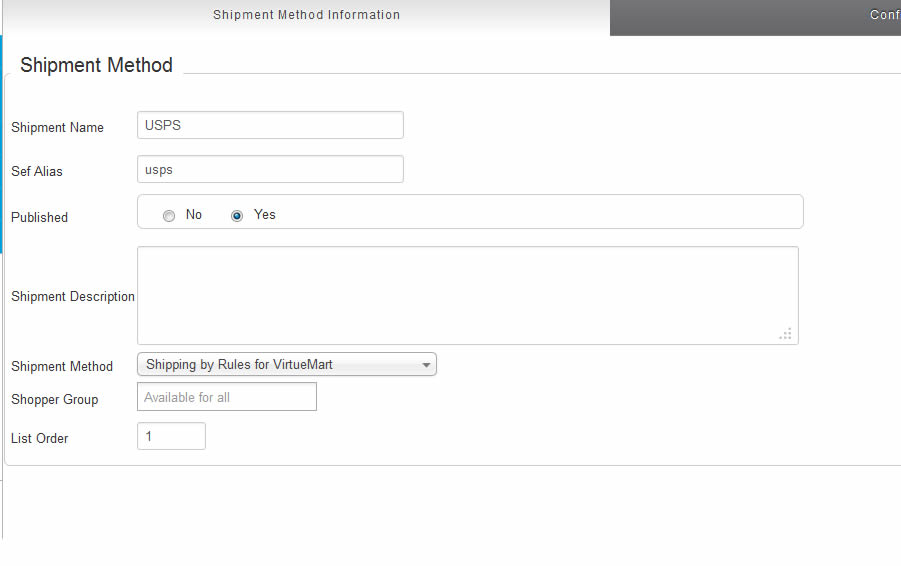Click the arrow on Shipping by Rules dropdown
901x566 pixels.
[426, 365]
